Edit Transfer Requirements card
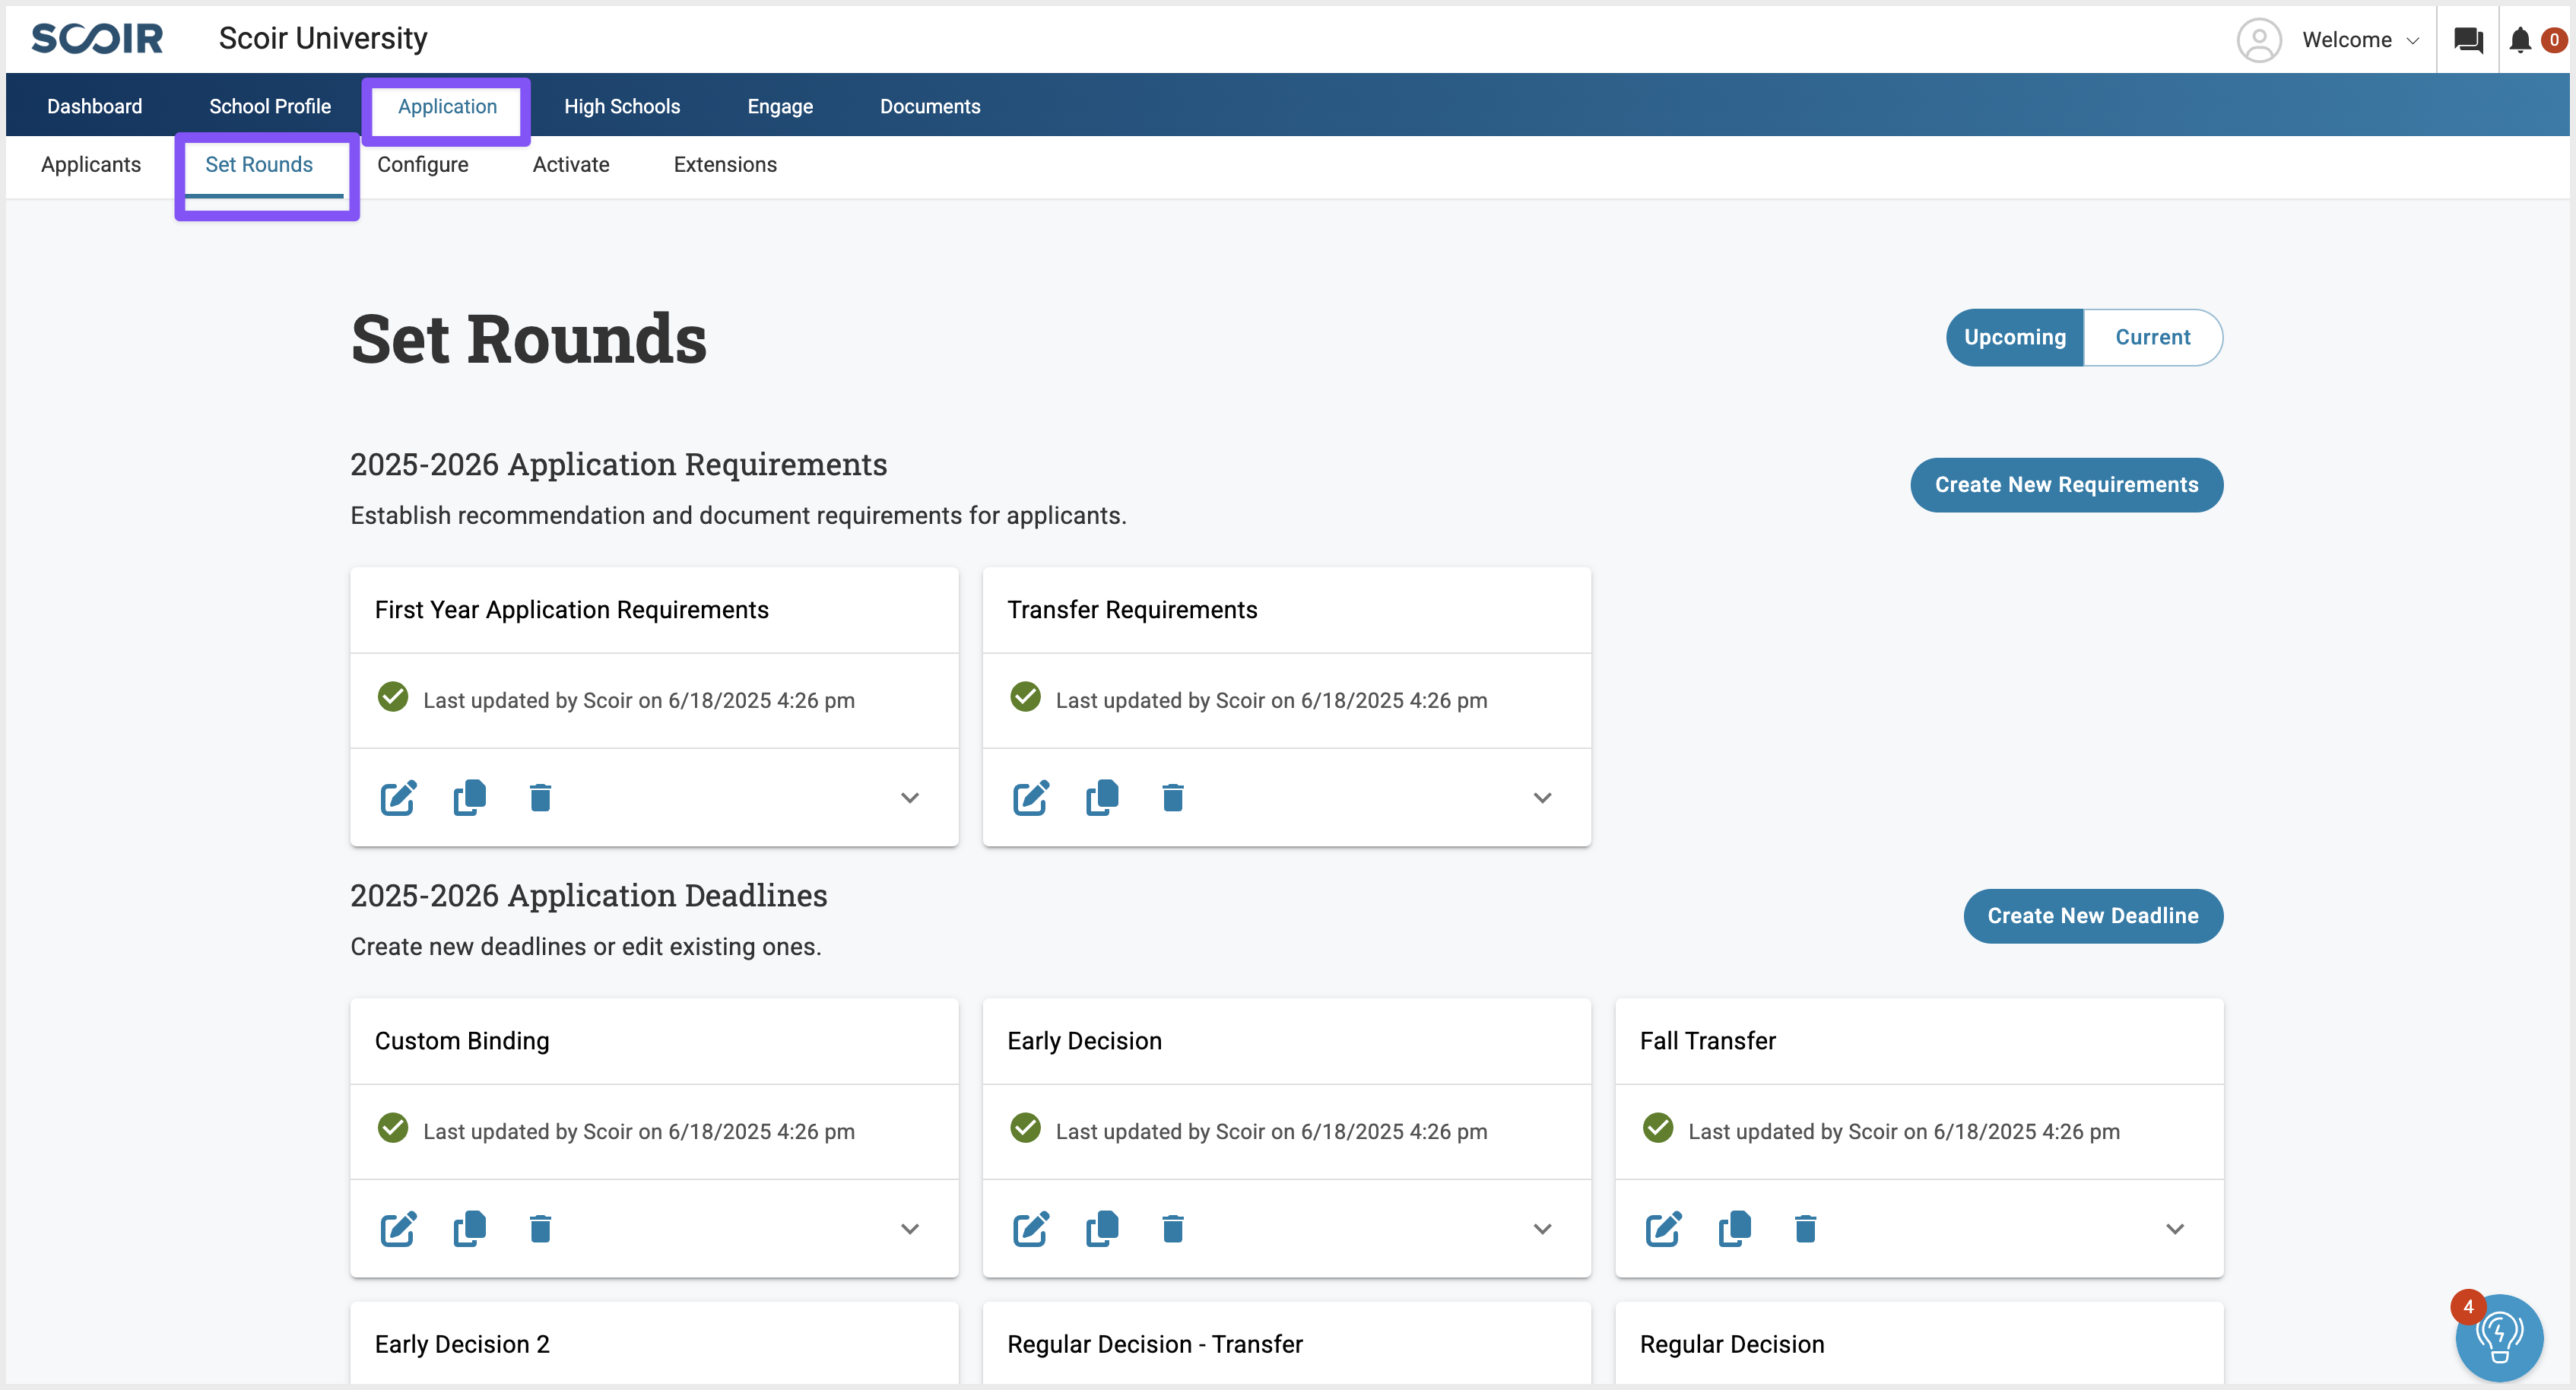2576x1390 pixels. 1031,798
